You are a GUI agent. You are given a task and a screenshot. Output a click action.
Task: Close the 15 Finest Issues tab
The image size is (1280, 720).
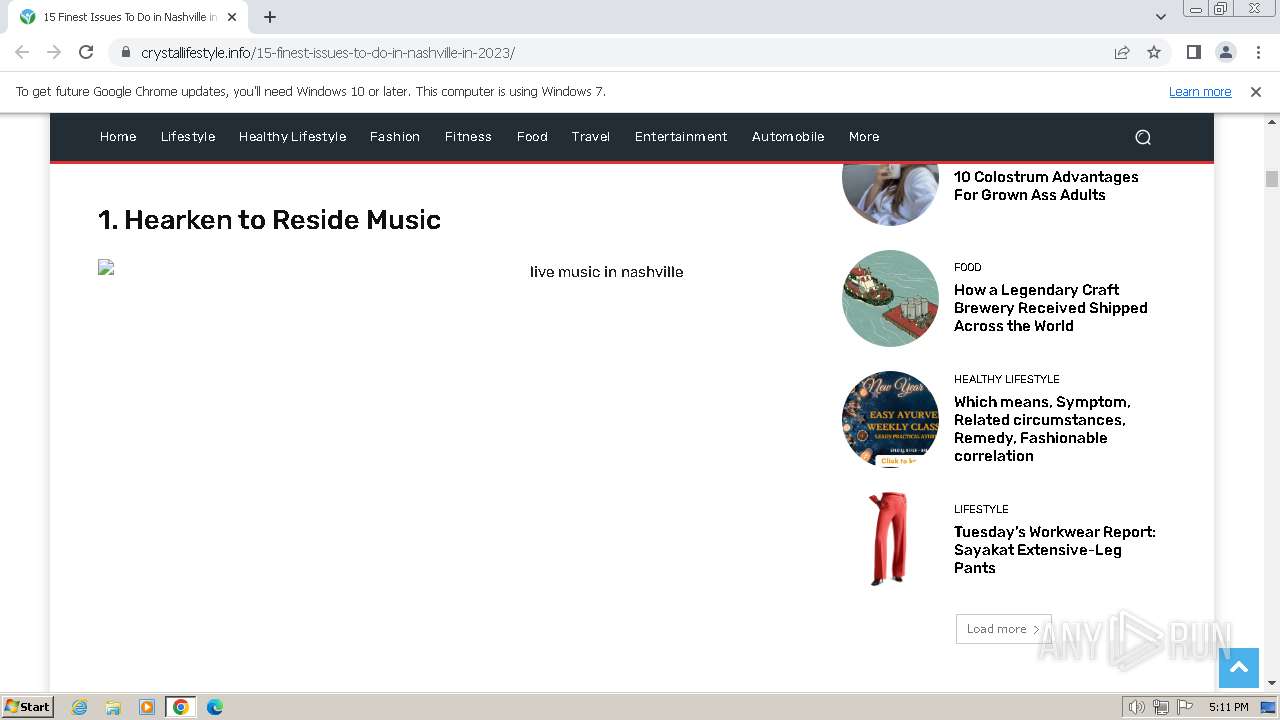[232, 17]
